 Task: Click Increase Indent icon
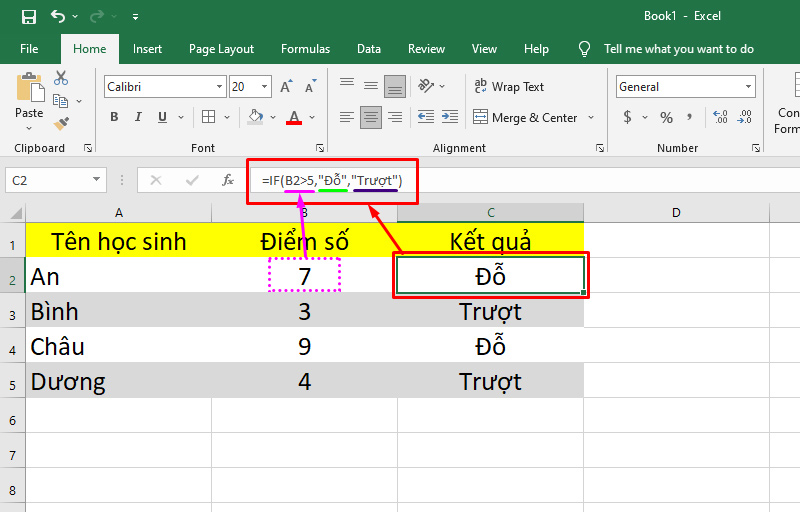click(449, 117)
